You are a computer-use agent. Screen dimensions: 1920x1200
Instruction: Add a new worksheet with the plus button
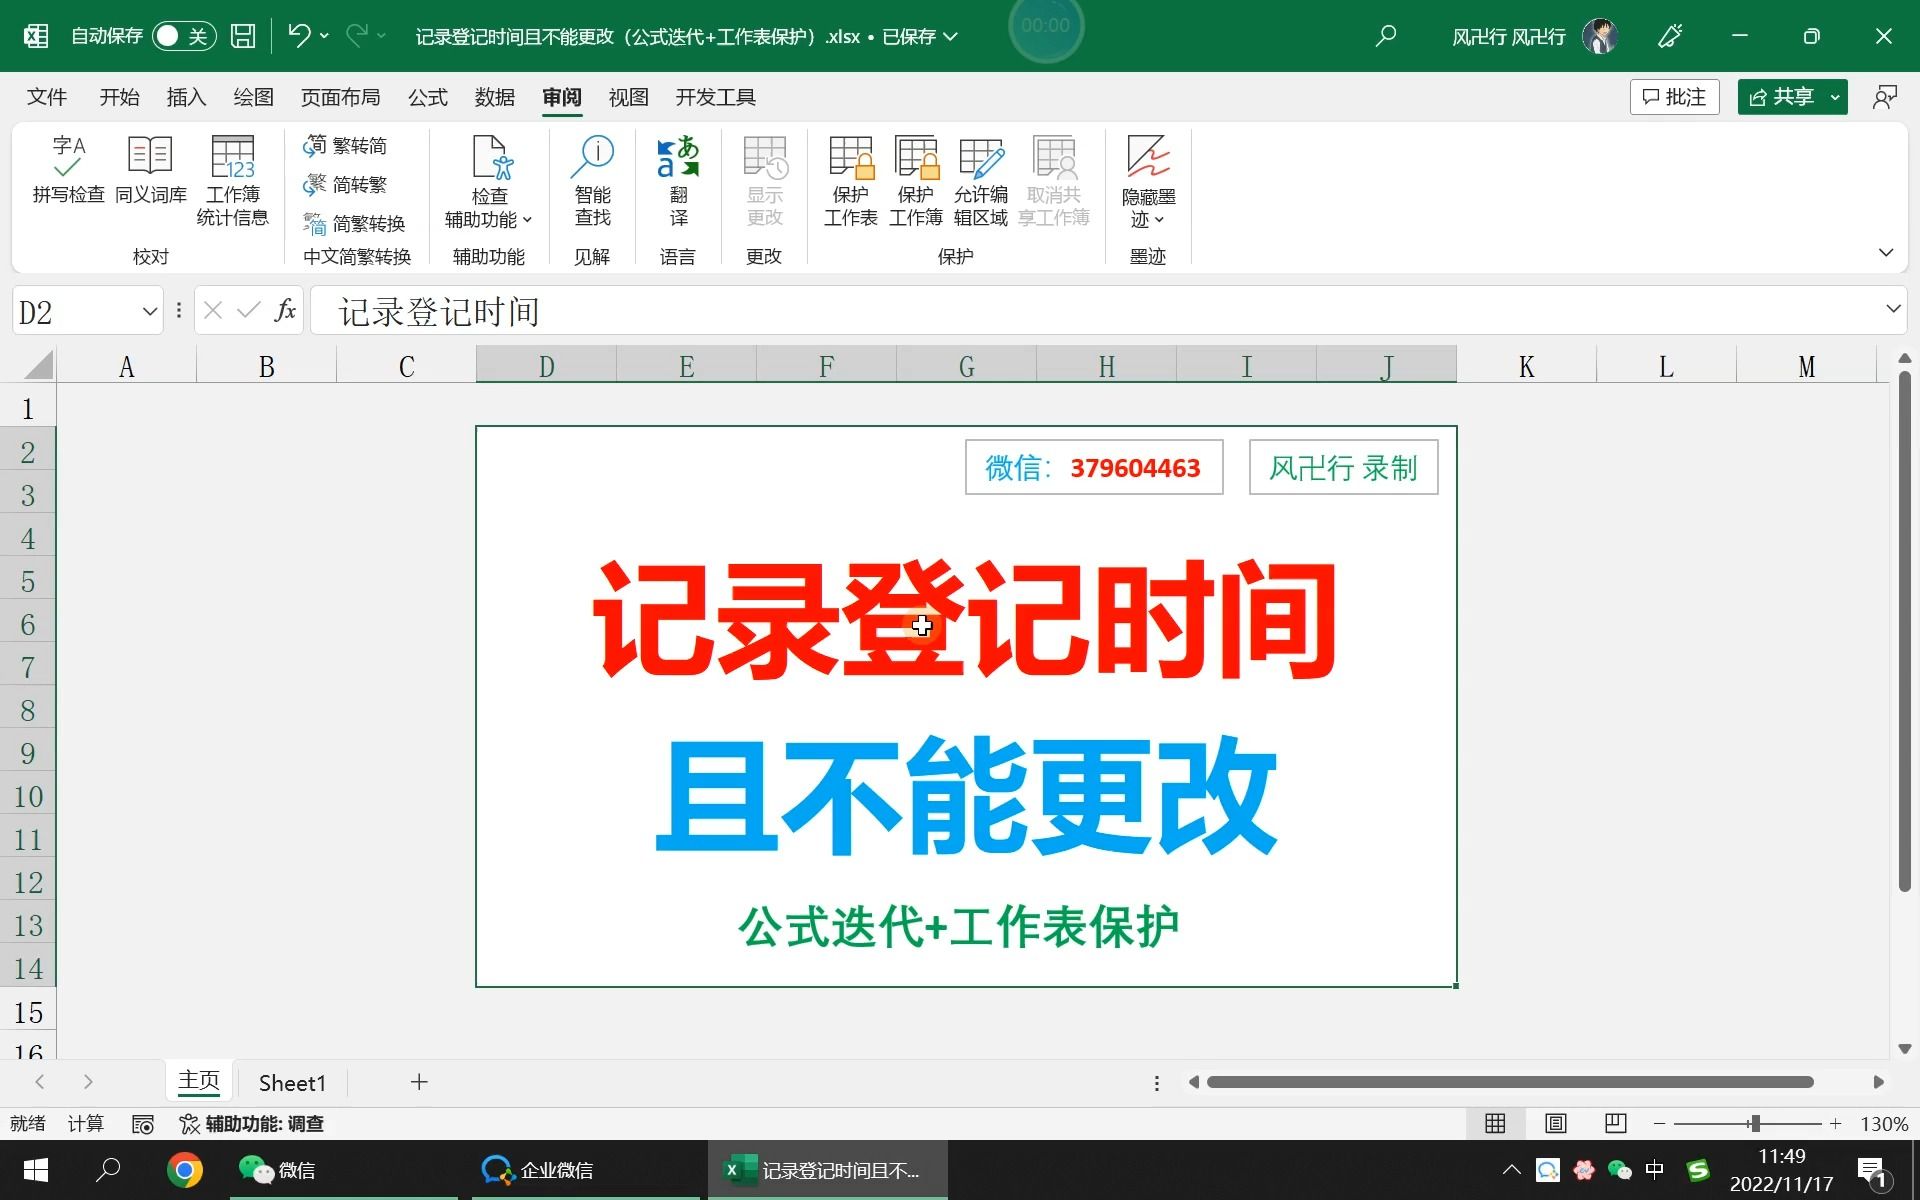click(419, 1082)
